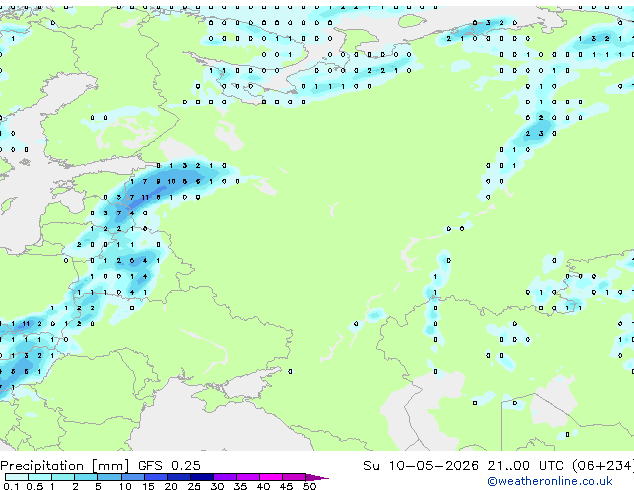The height and width of the screenshot is (490, 634).
Task: Click the date text 'Su 10-05-2026'
Action: pos(421,465)
